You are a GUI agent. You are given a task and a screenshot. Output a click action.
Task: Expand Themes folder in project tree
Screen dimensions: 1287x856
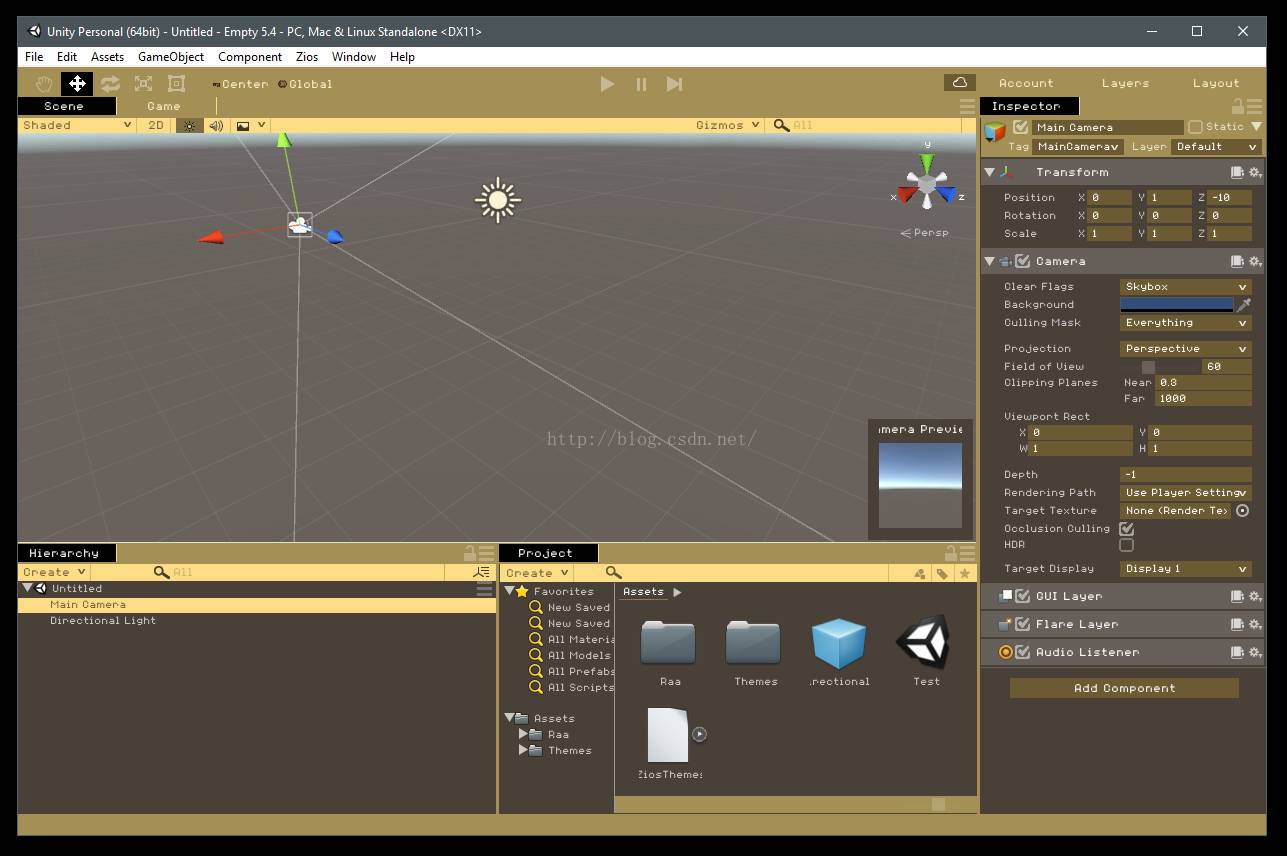pyautogui.click(x=523, y=750)
